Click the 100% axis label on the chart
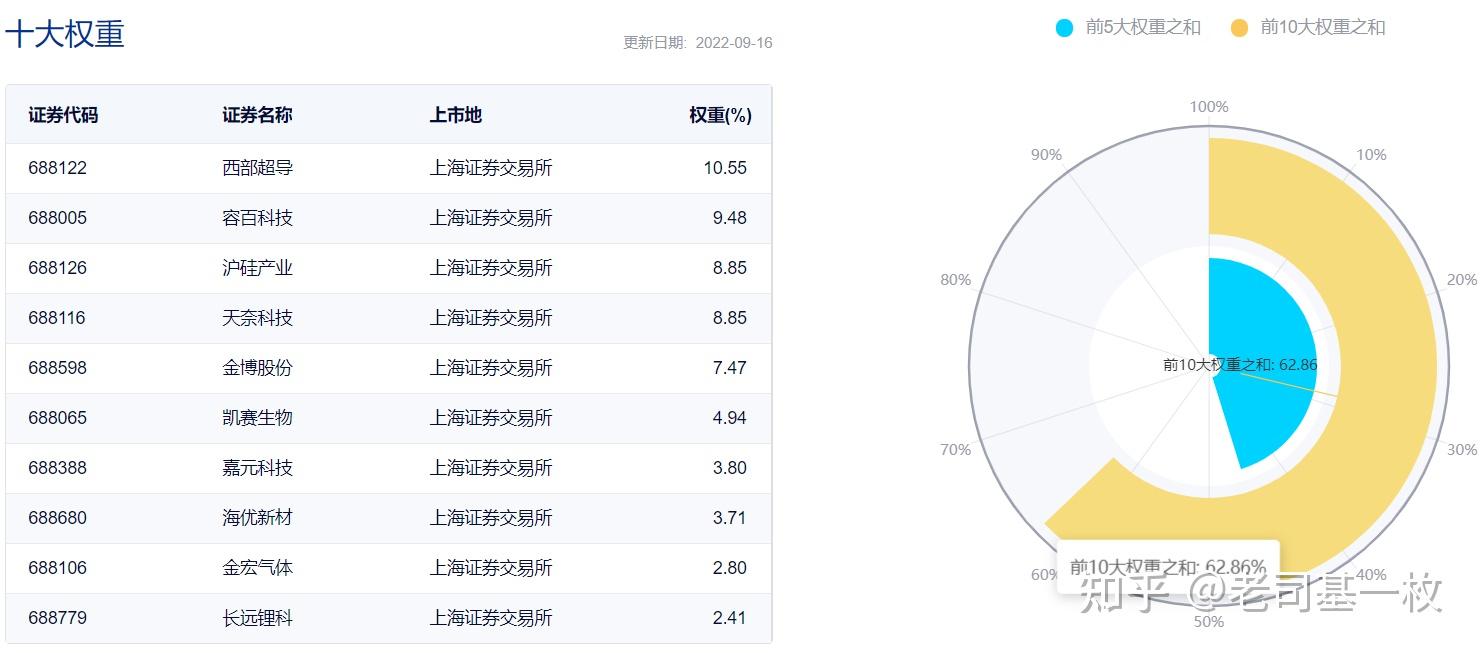Viewport: 1480px width, 653px height. 1209,107
